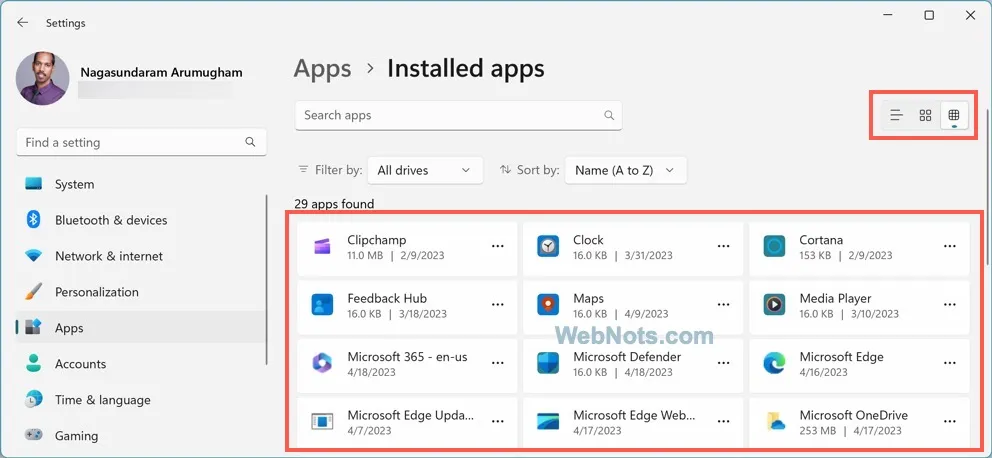Screen dimensions: 992x458
Task: Click the Maps app icon
Action: click(x=548, y=305)
